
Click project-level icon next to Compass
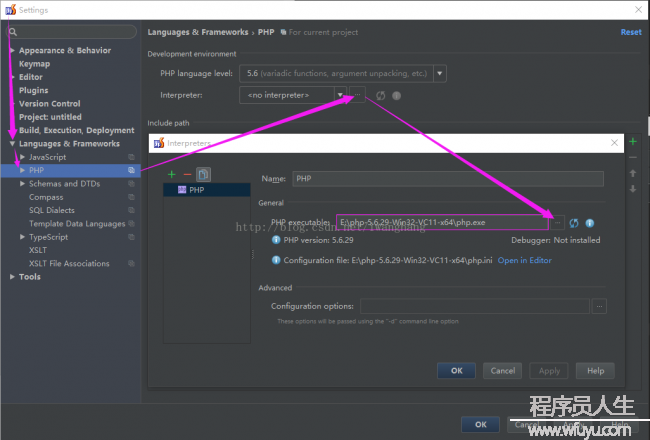(x=131, y=197)
